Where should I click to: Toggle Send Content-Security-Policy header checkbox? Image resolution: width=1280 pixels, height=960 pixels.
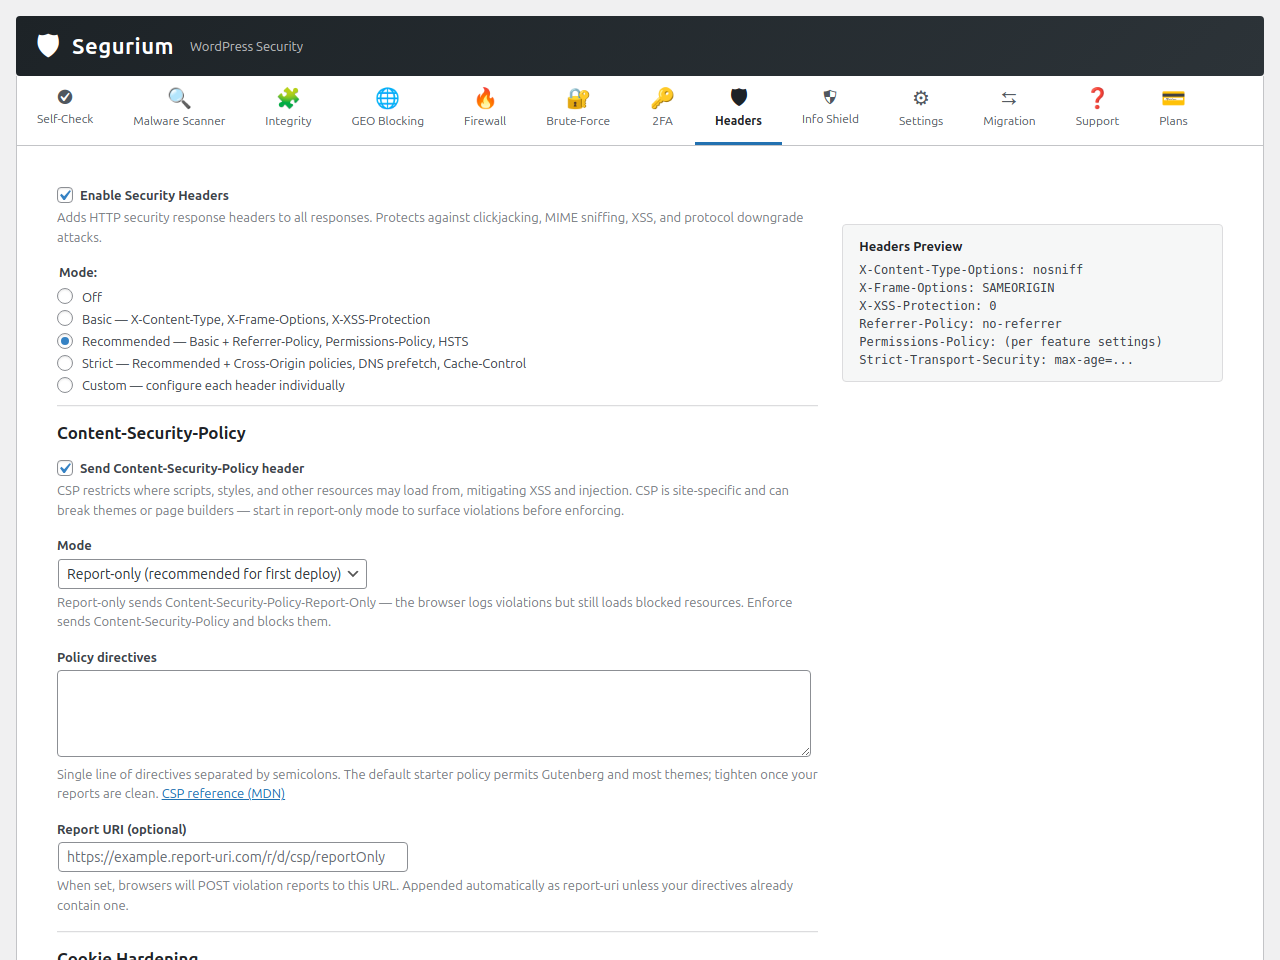(65, 468)
